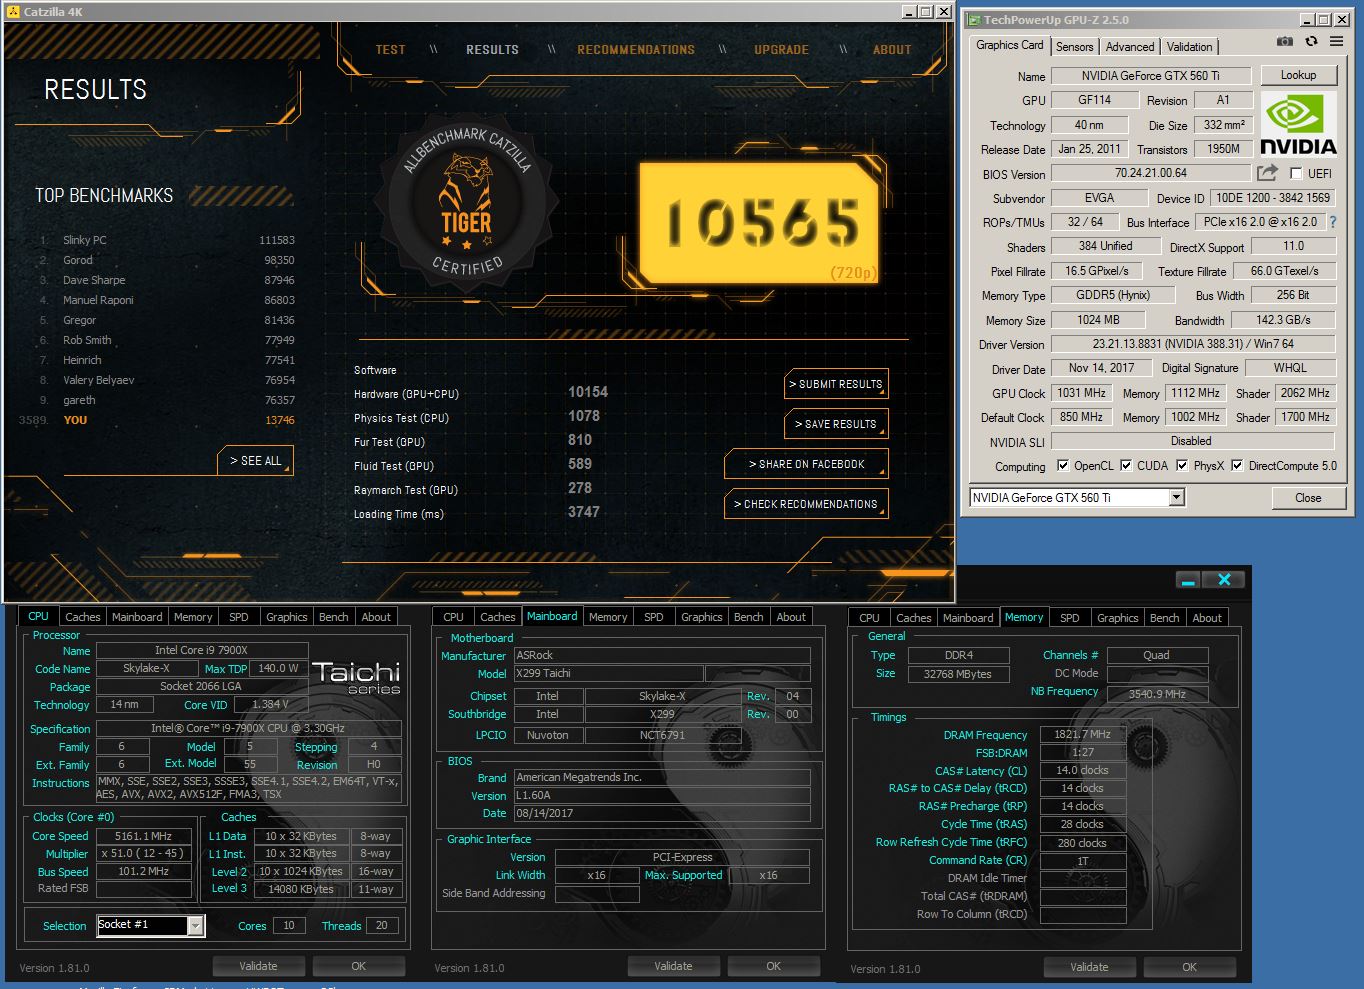Open the GPU-Z hamburger menu

click(1337, 42)
